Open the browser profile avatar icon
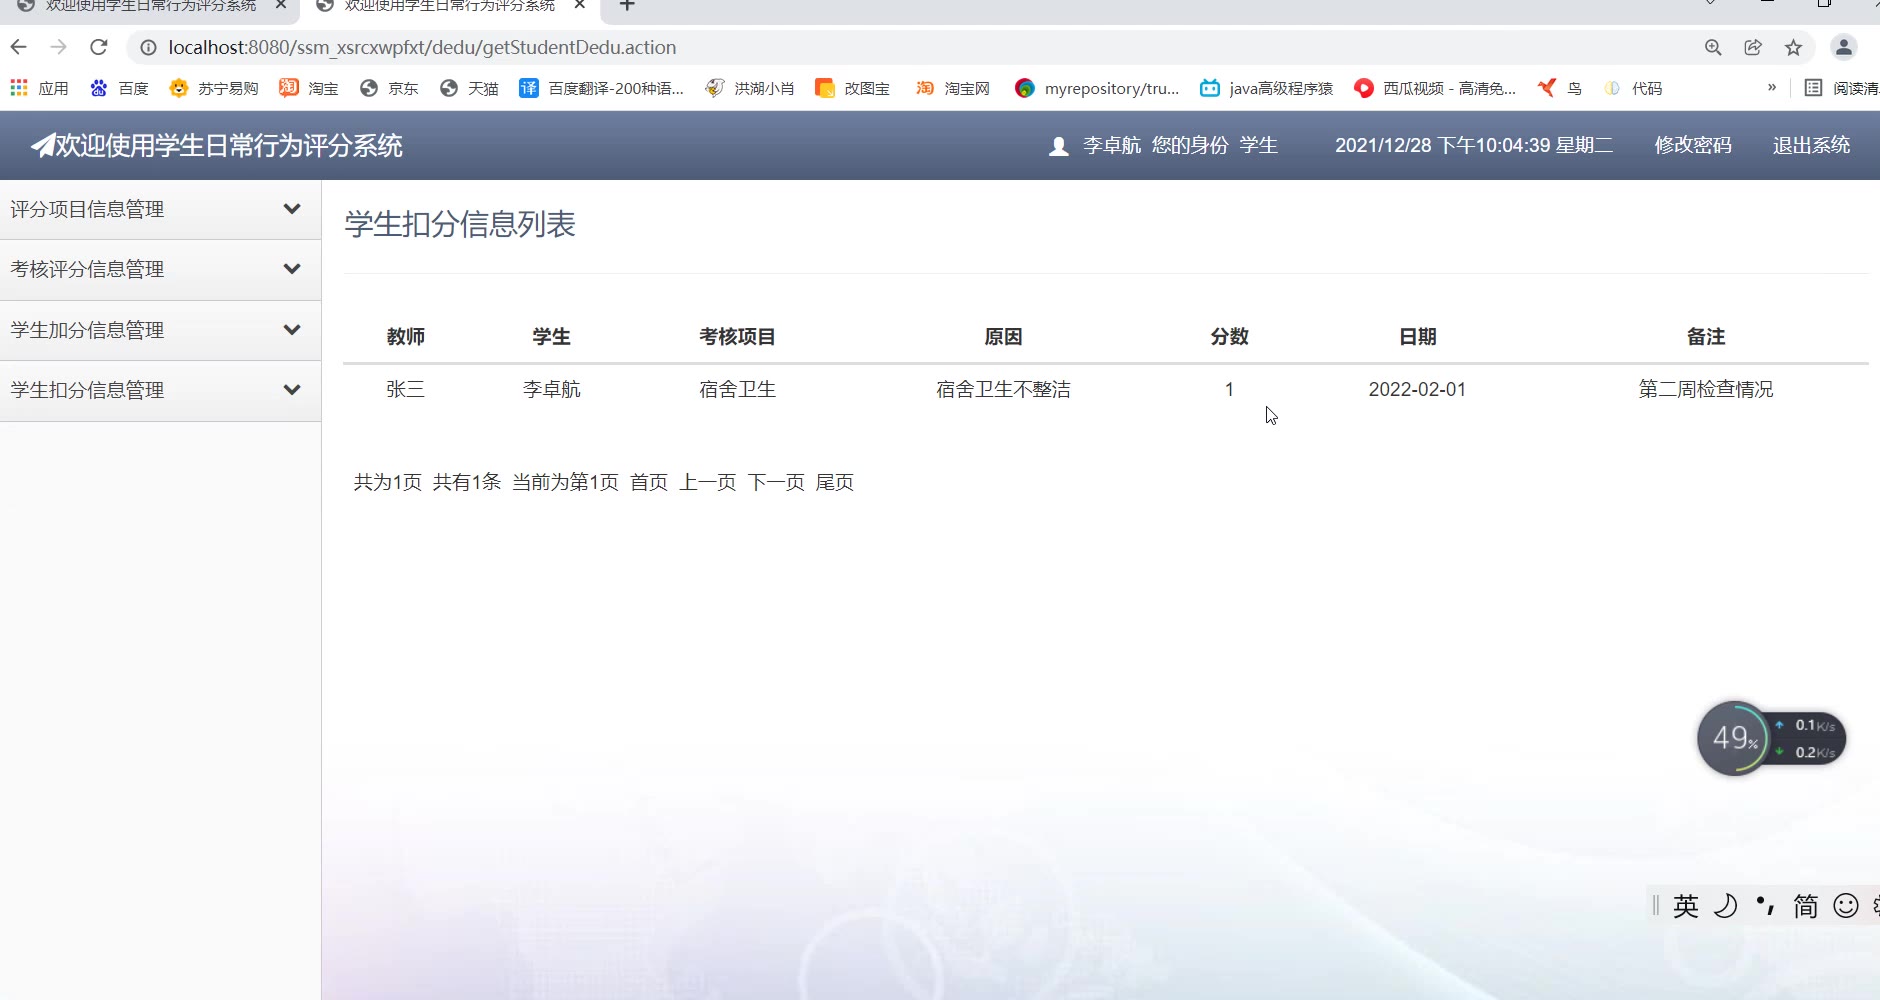Image resolution: width=1880 pixels, height=1000 pixels. [1843, 47]
